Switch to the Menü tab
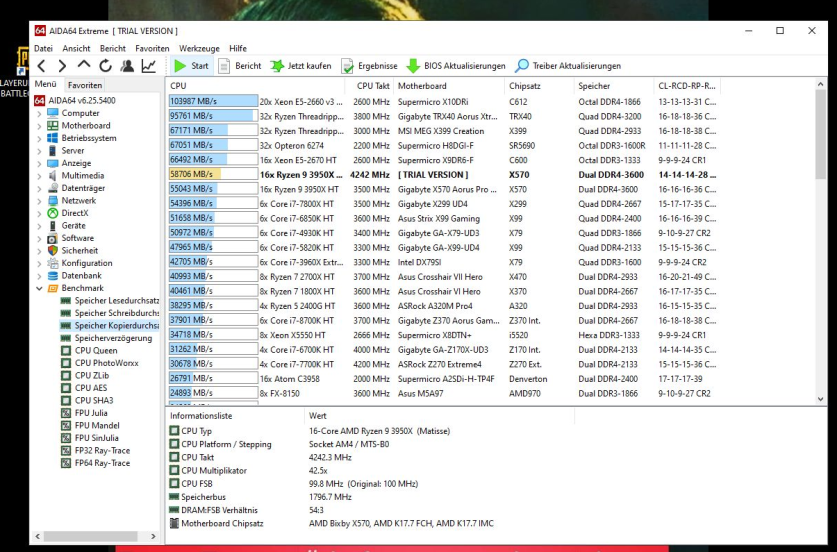The height and width of the screenshot is (552, 837). click(x=45, y=84)
